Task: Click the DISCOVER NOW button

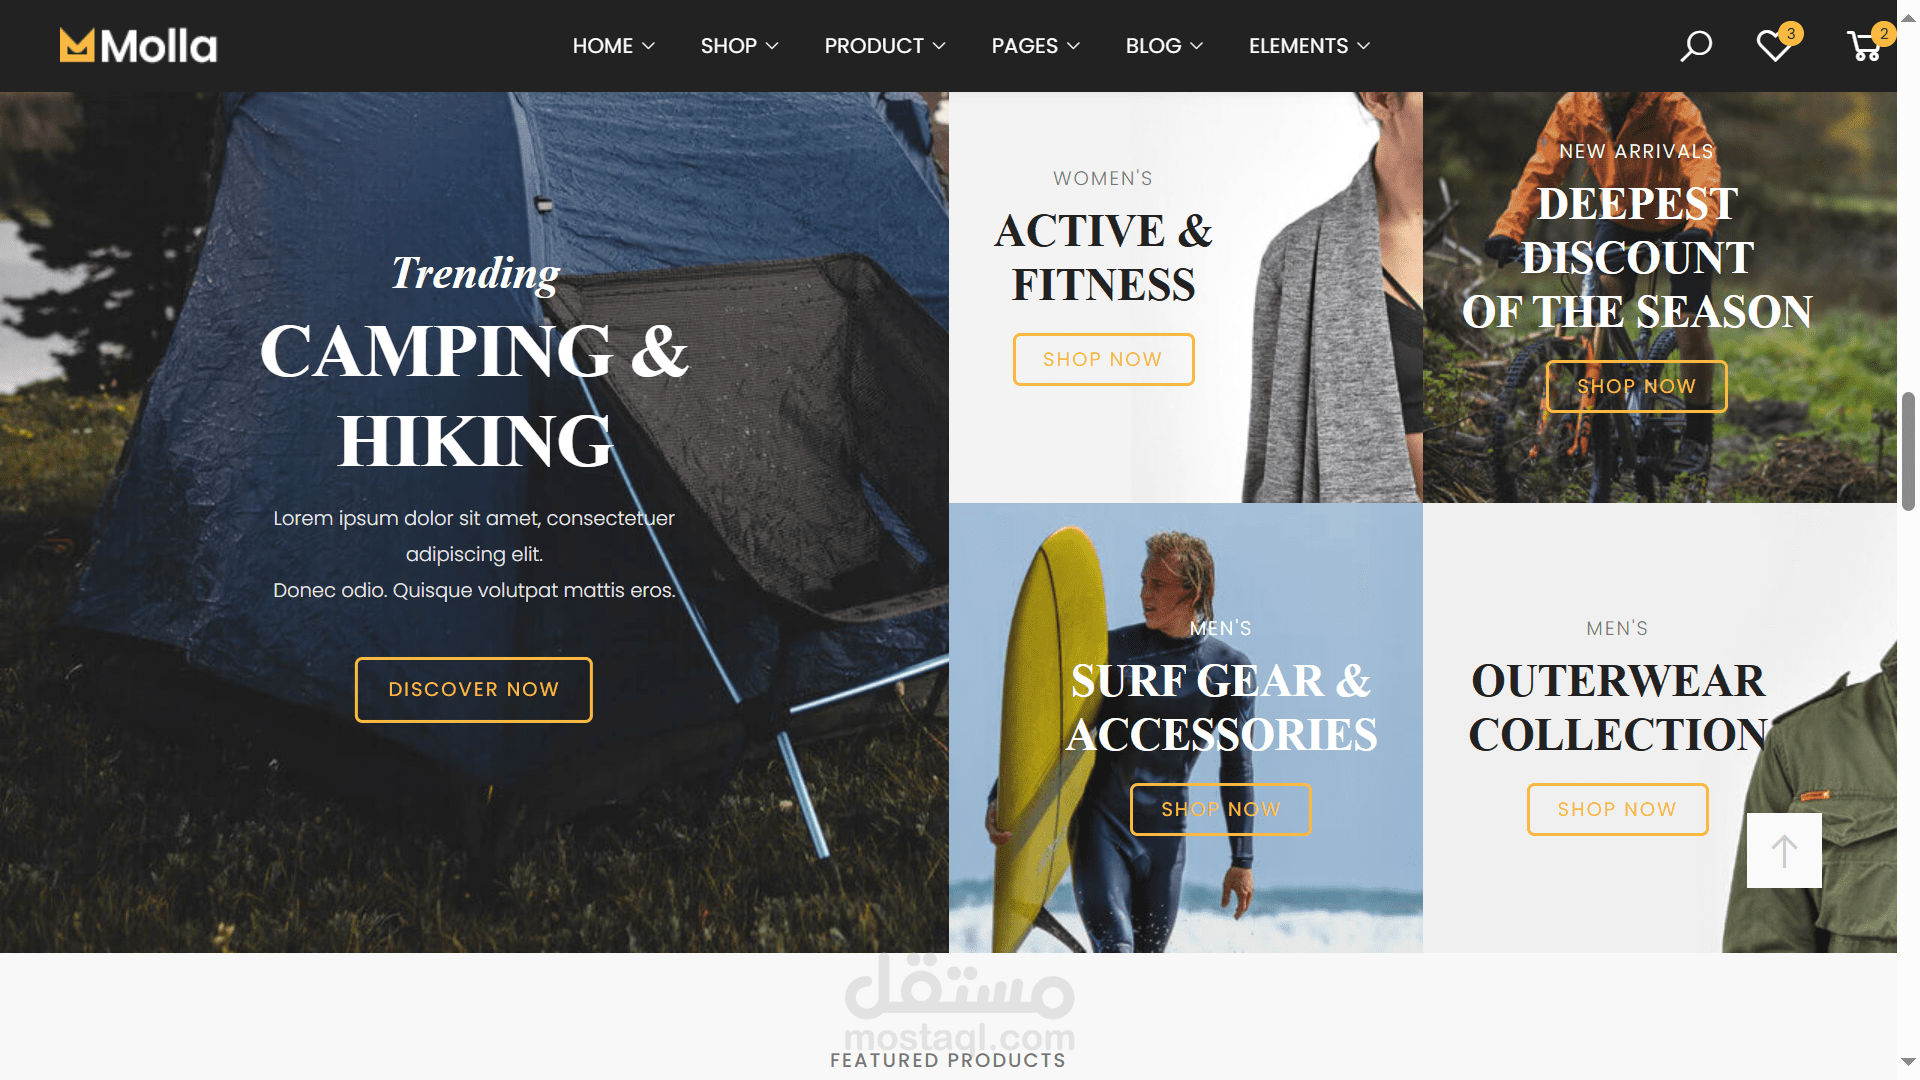Action: 474,690
